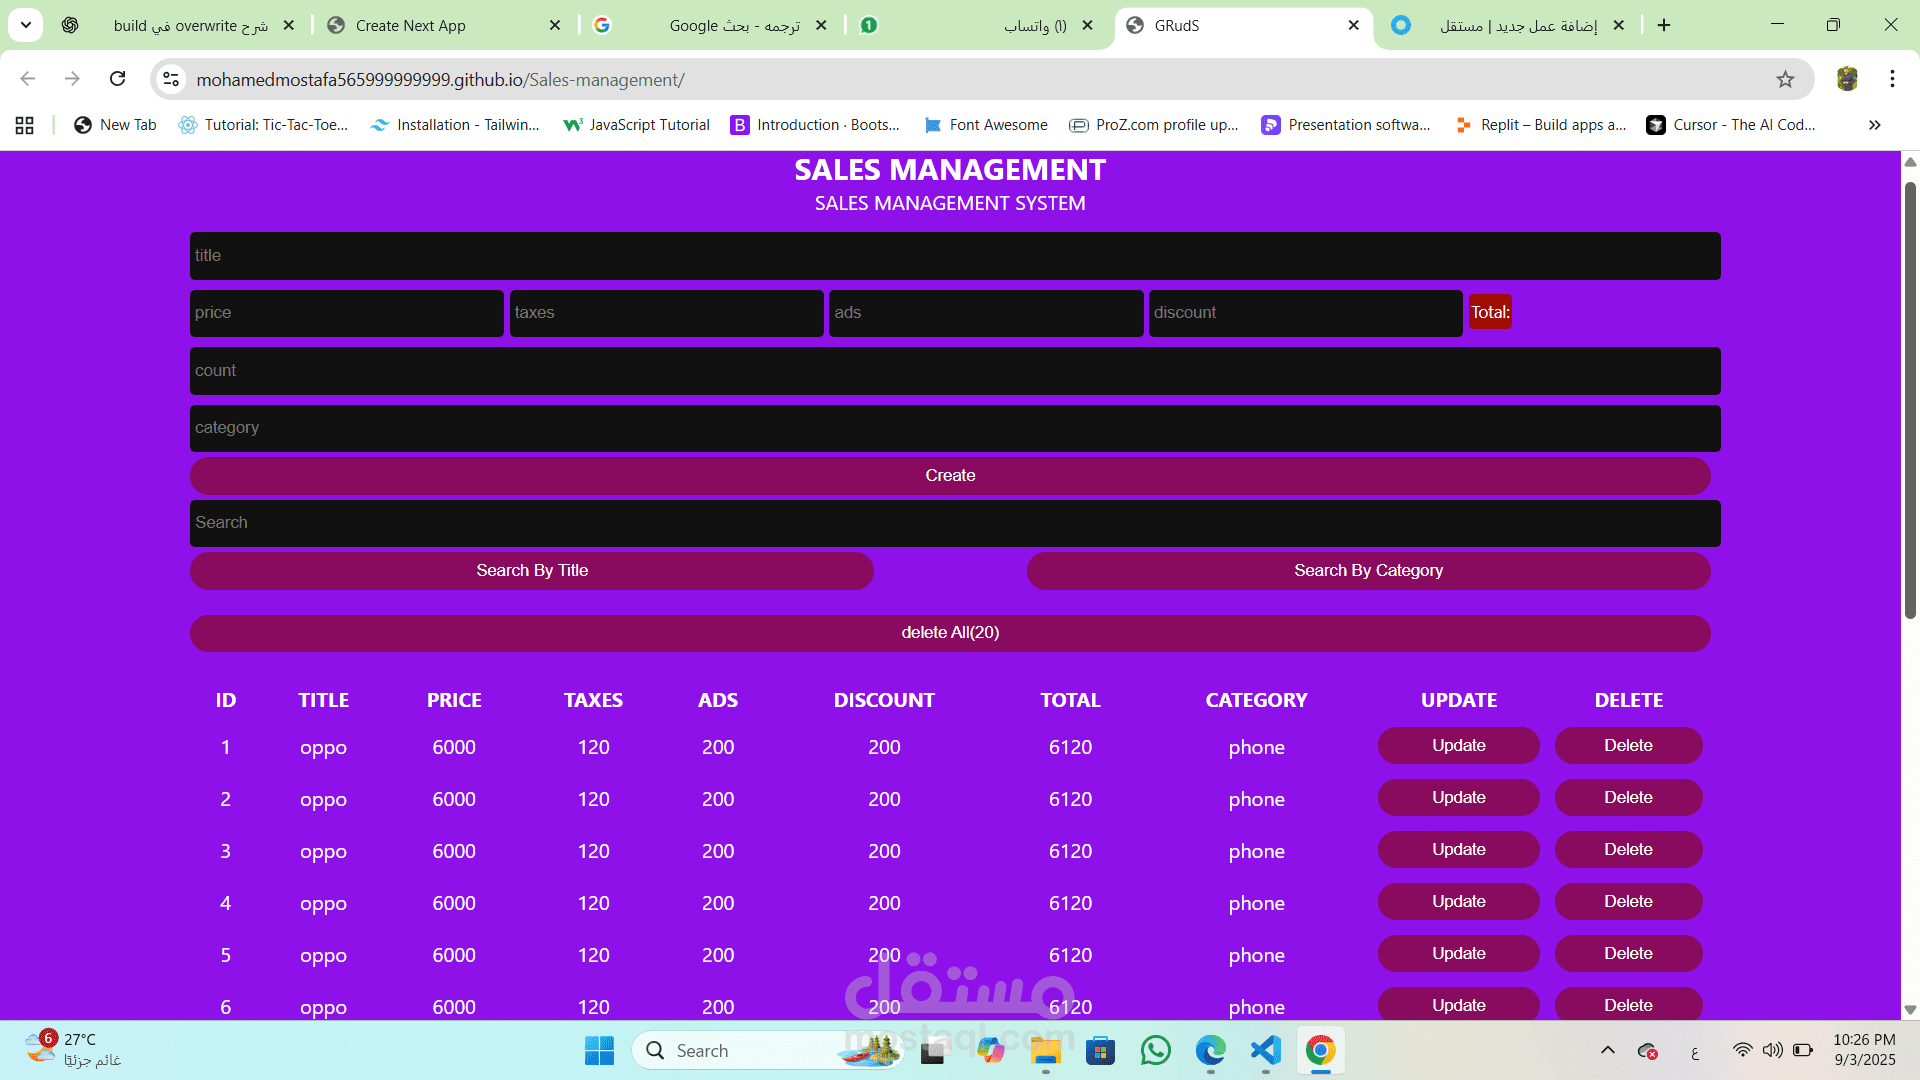This screenshot has width=1920, height=1080.
Task: Switch to the build overwrite ChatGPT tab
Action: click(180, 25)
